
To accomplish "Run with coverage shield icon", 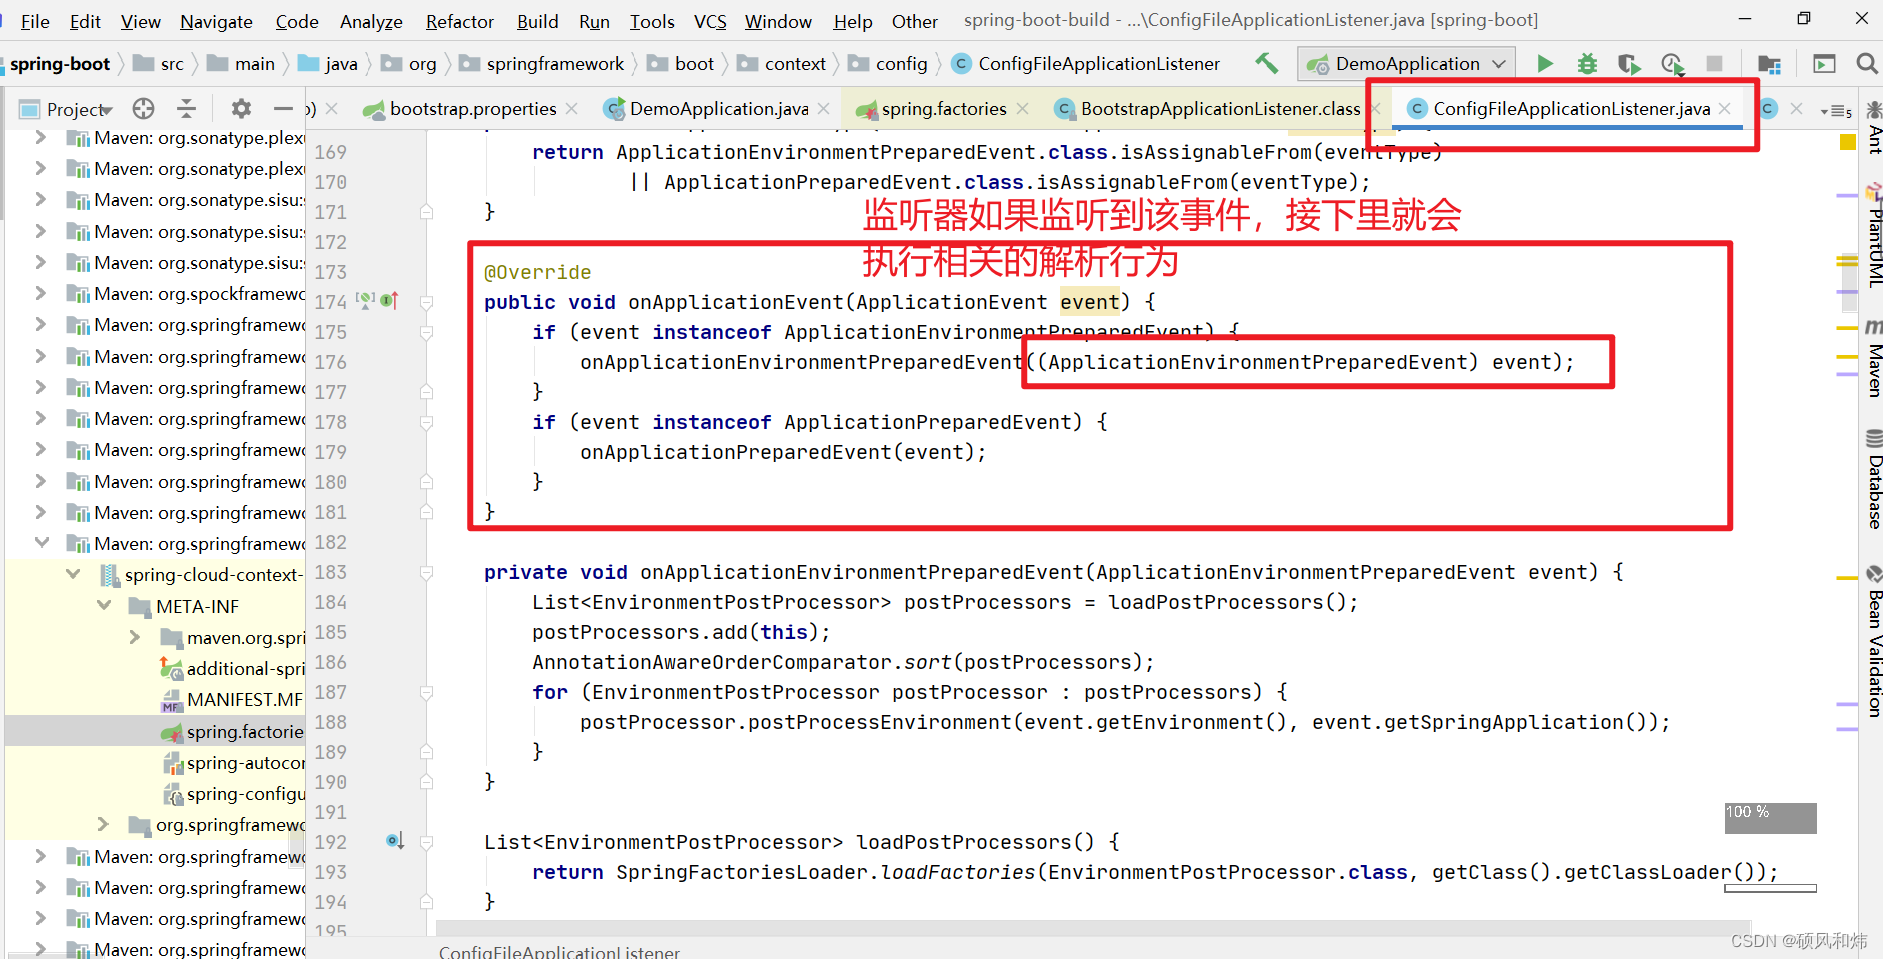I will pyautogui.click(x=1629, y=64).
